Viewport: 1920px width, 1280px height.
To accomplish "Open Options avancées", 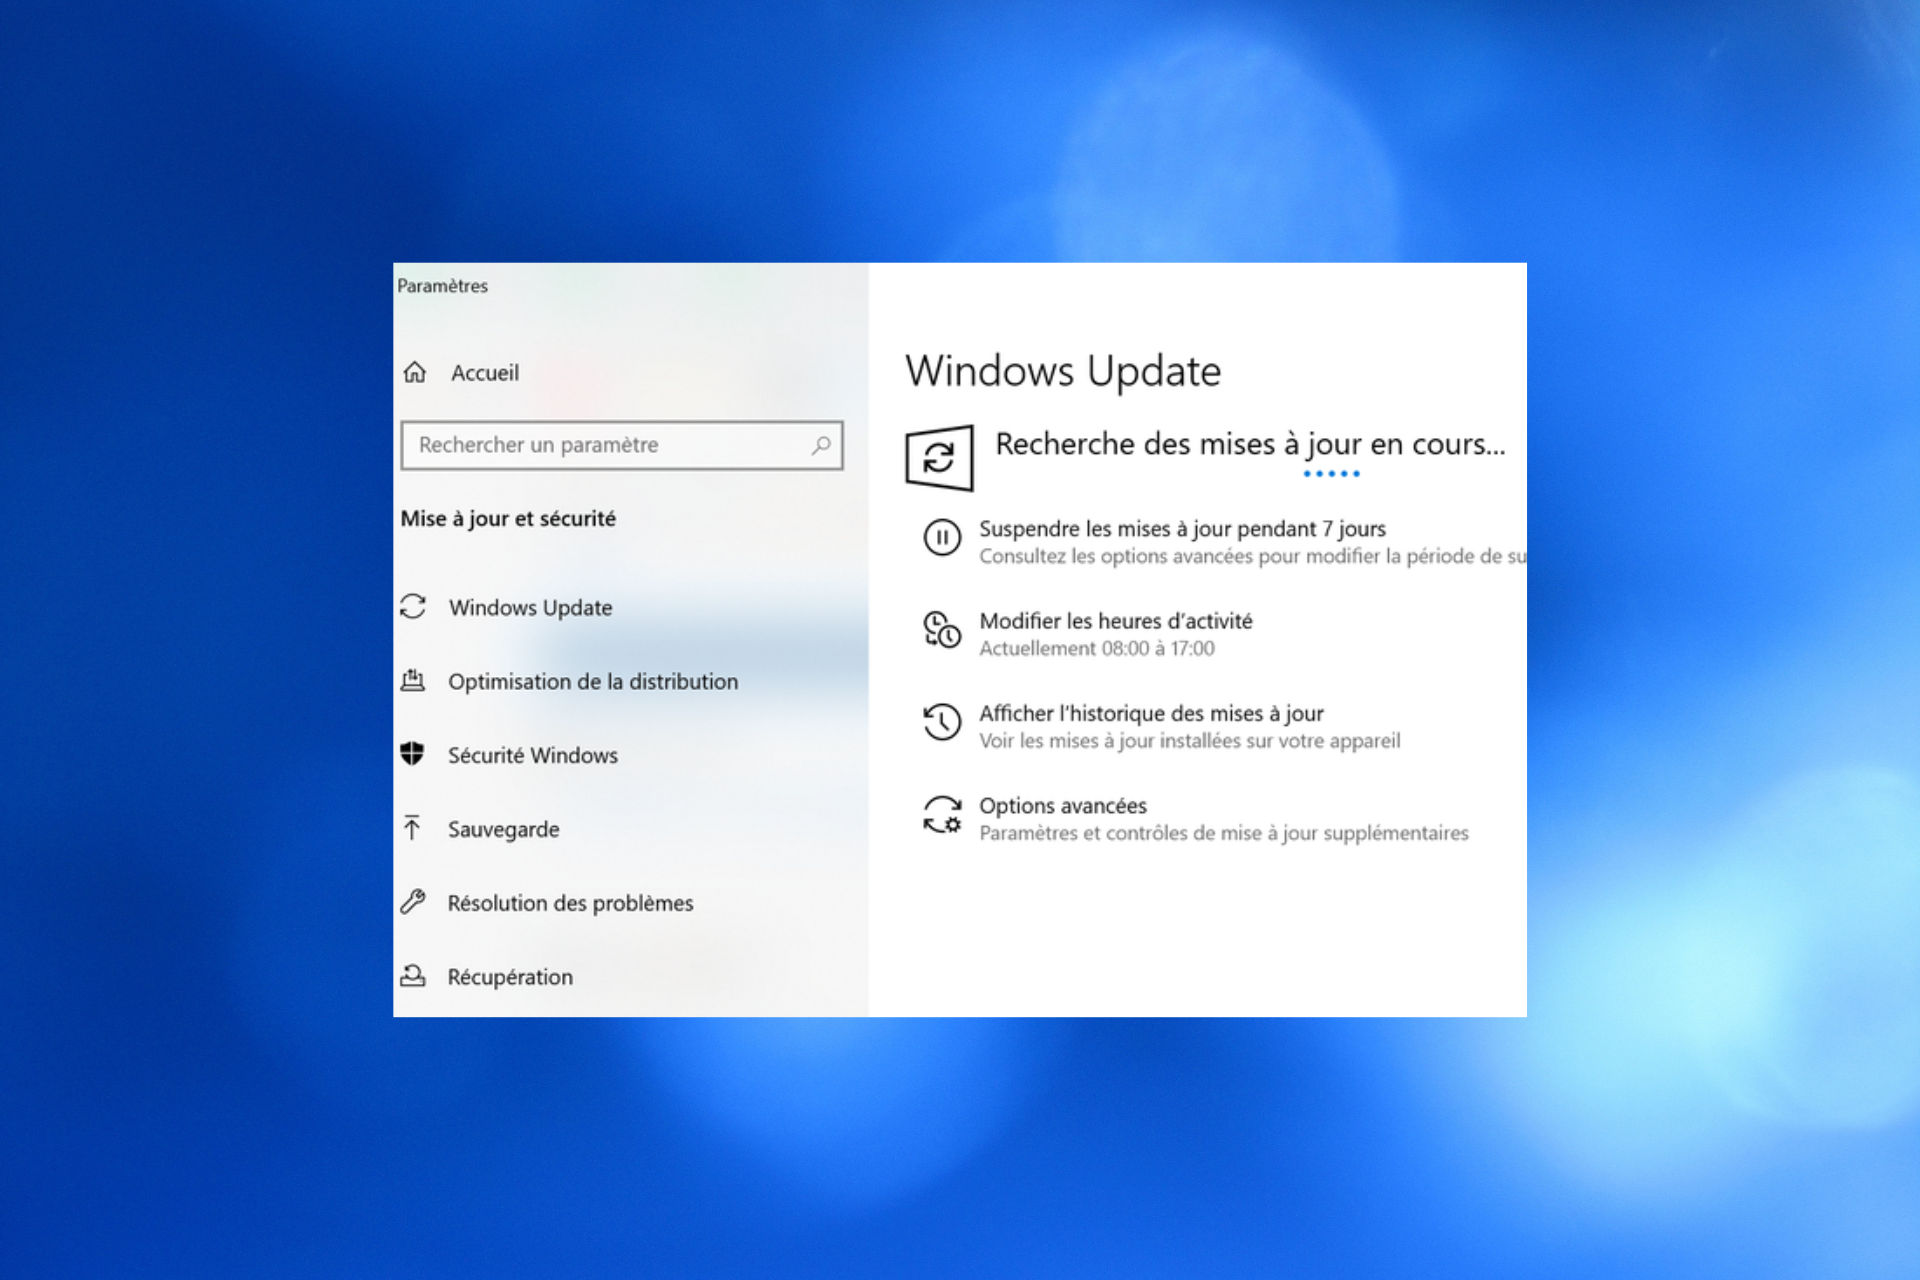I will 1063,806.
